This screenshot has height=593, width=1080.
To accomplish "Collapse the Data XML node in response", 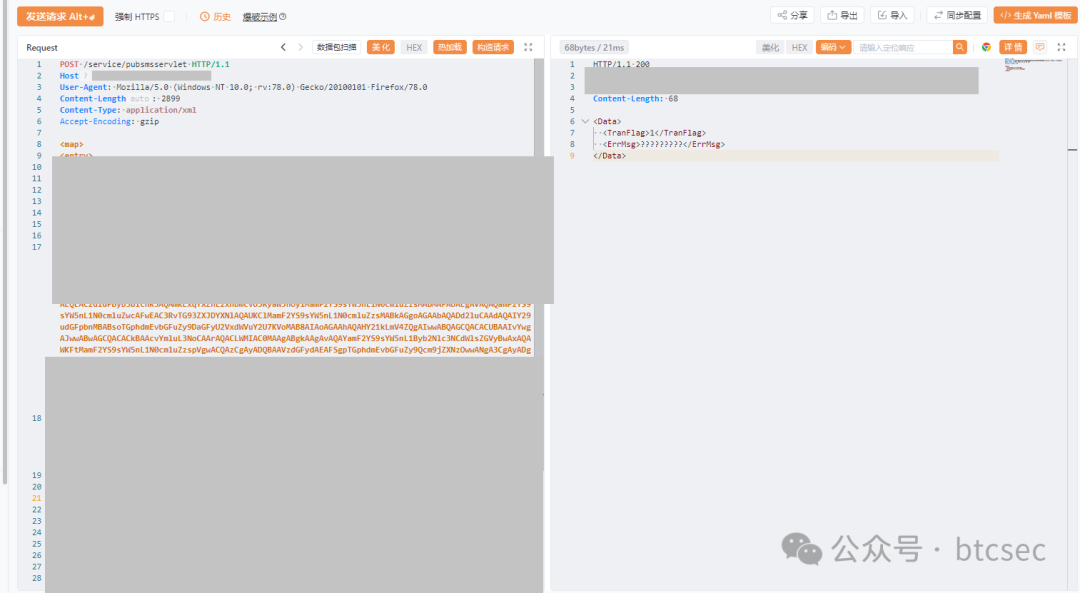I will pos(584,122).
